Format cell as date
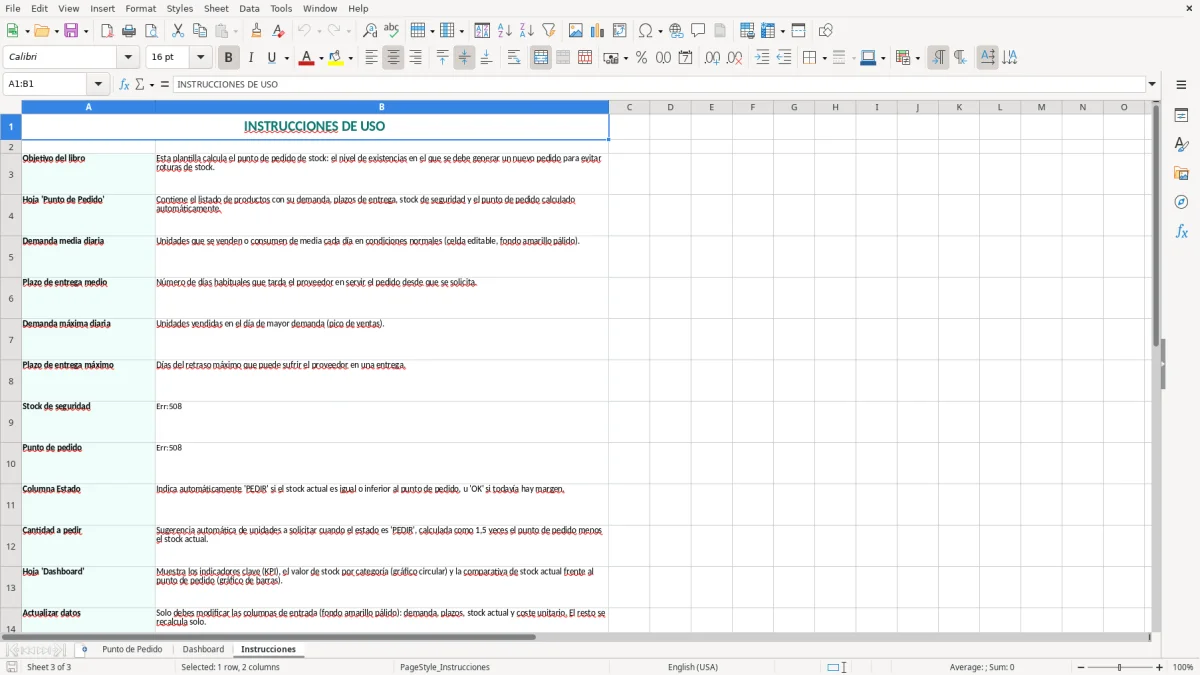The height and width of the screenshot is (675, 1200). (685, 58)
